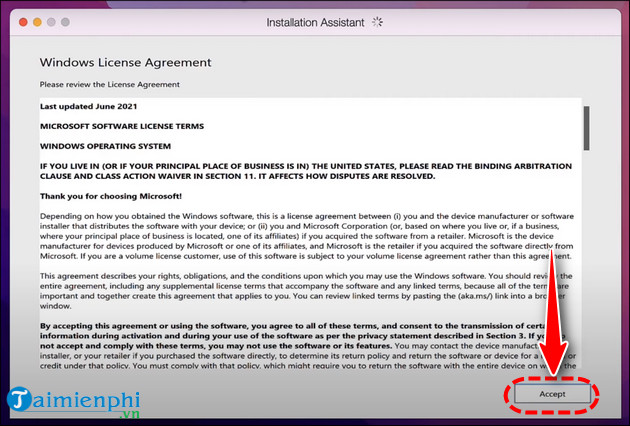
Task: Click the "Windows License Agreement" heading
Action: [x=125, y=63]
